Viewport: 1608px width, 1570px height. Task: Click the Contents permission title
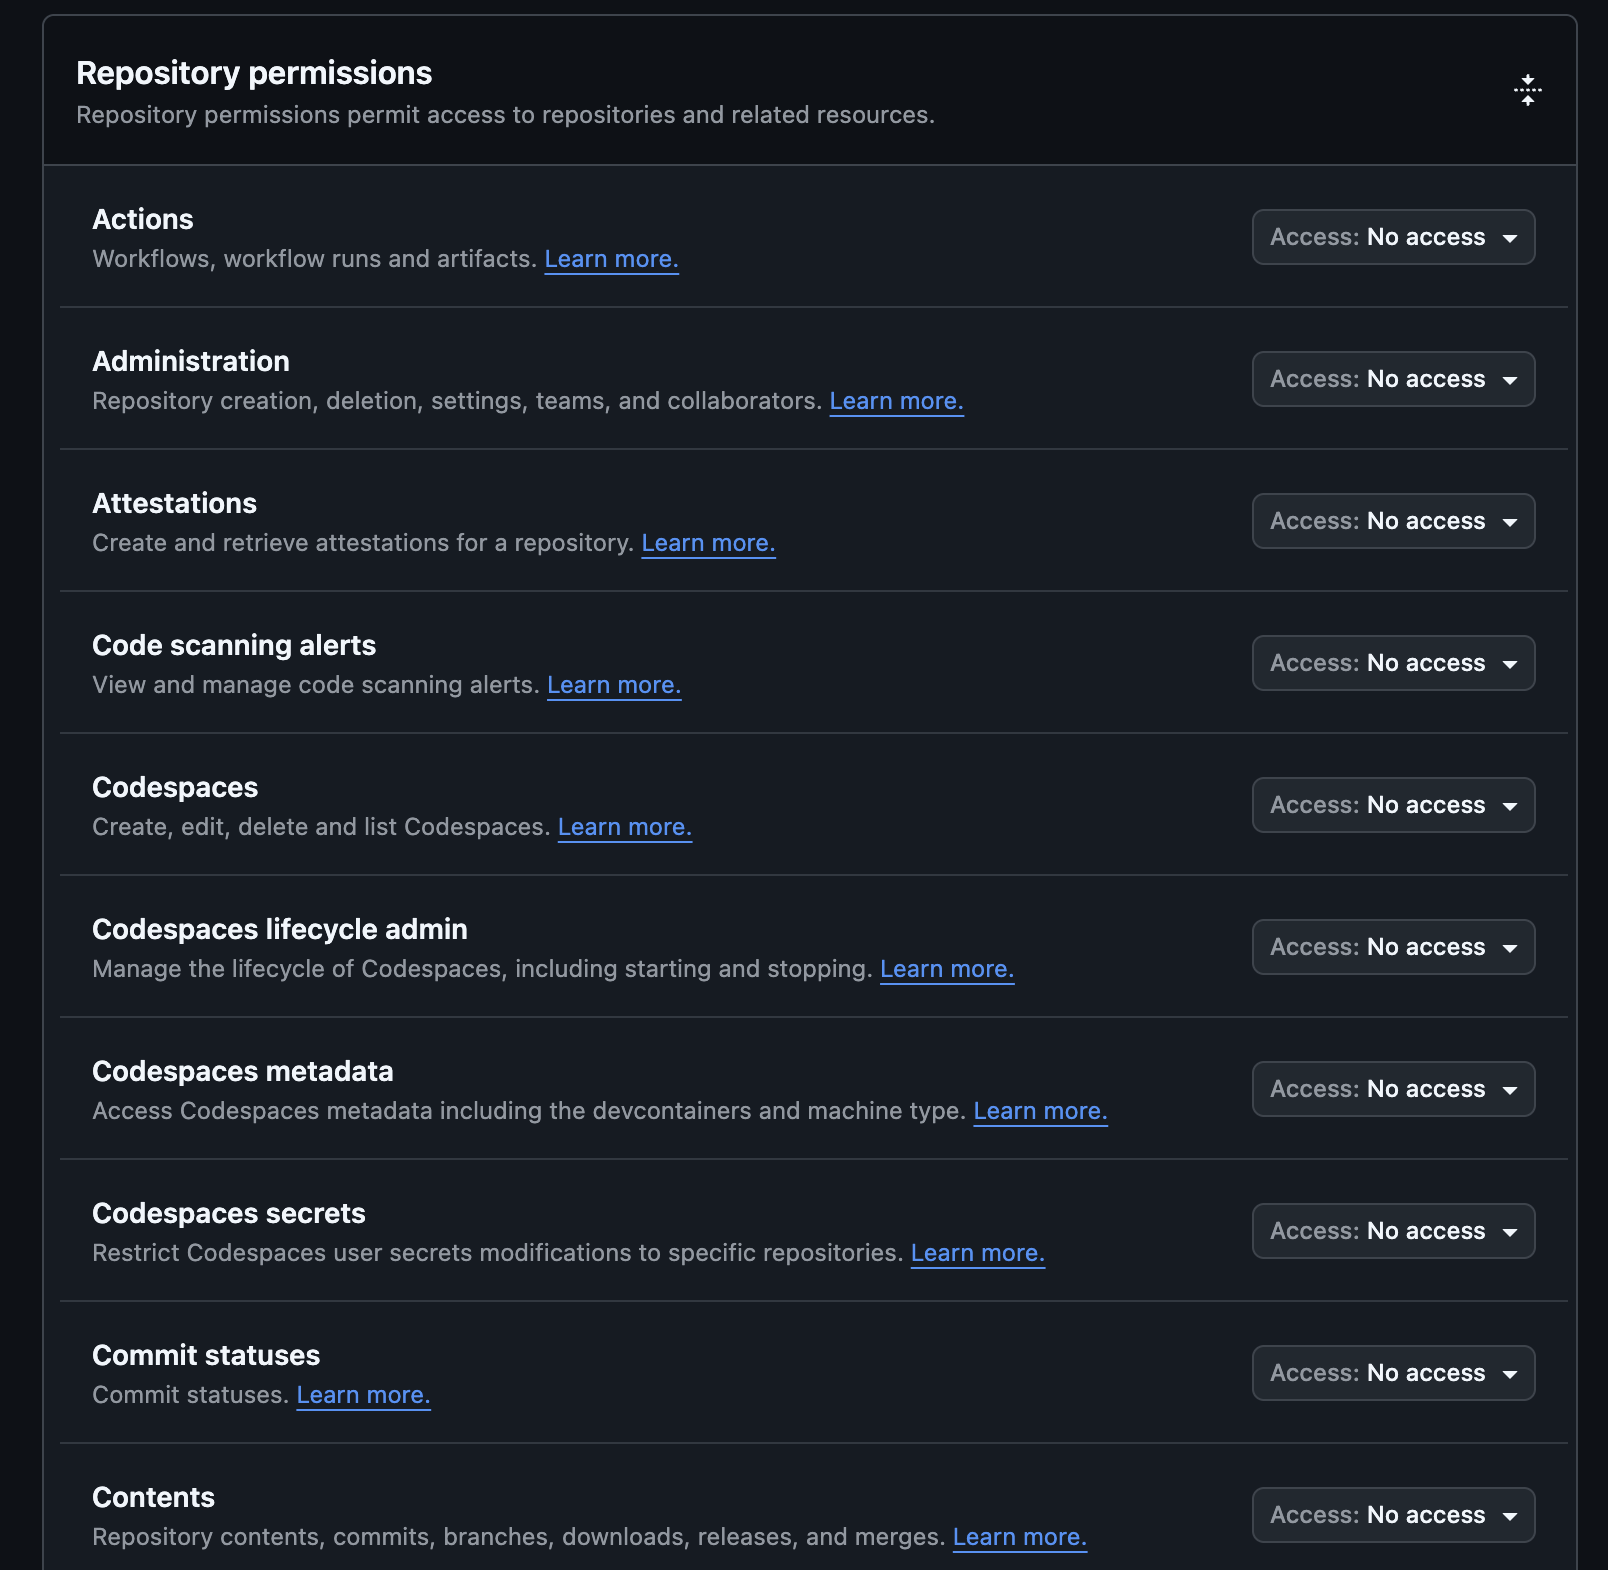(x=153, y=1497)
